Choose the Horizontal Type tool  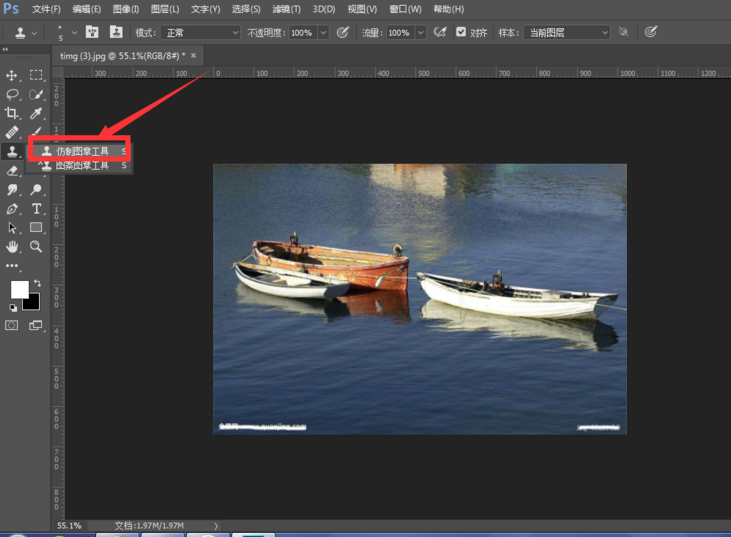(36, 208)
